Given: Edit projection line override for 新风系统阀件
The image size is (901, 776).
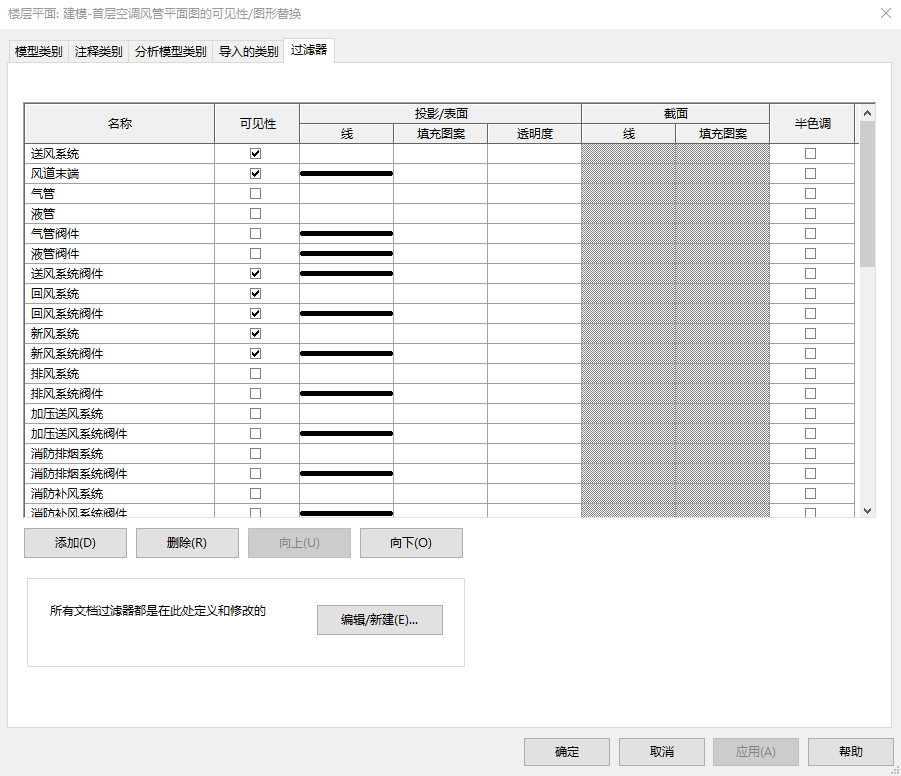Looking at the screenshot, I should pyautogui.click(x=346, y=354).
